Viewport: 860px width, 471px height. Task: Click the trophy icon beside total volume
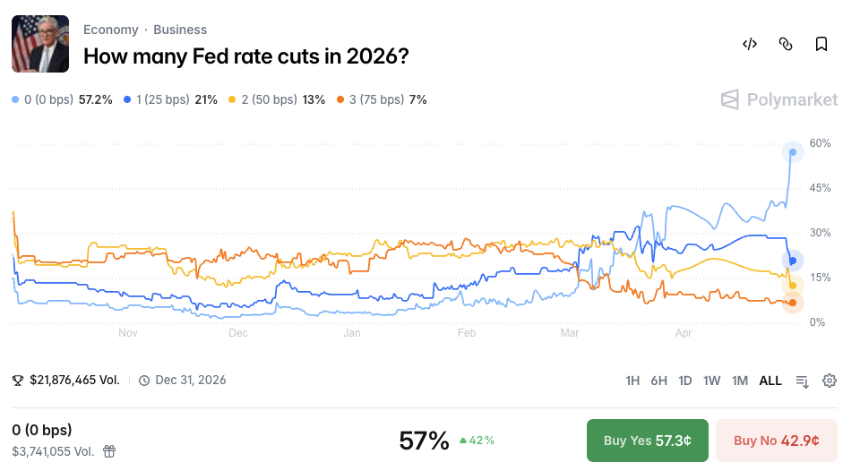(x=17, y=380)
